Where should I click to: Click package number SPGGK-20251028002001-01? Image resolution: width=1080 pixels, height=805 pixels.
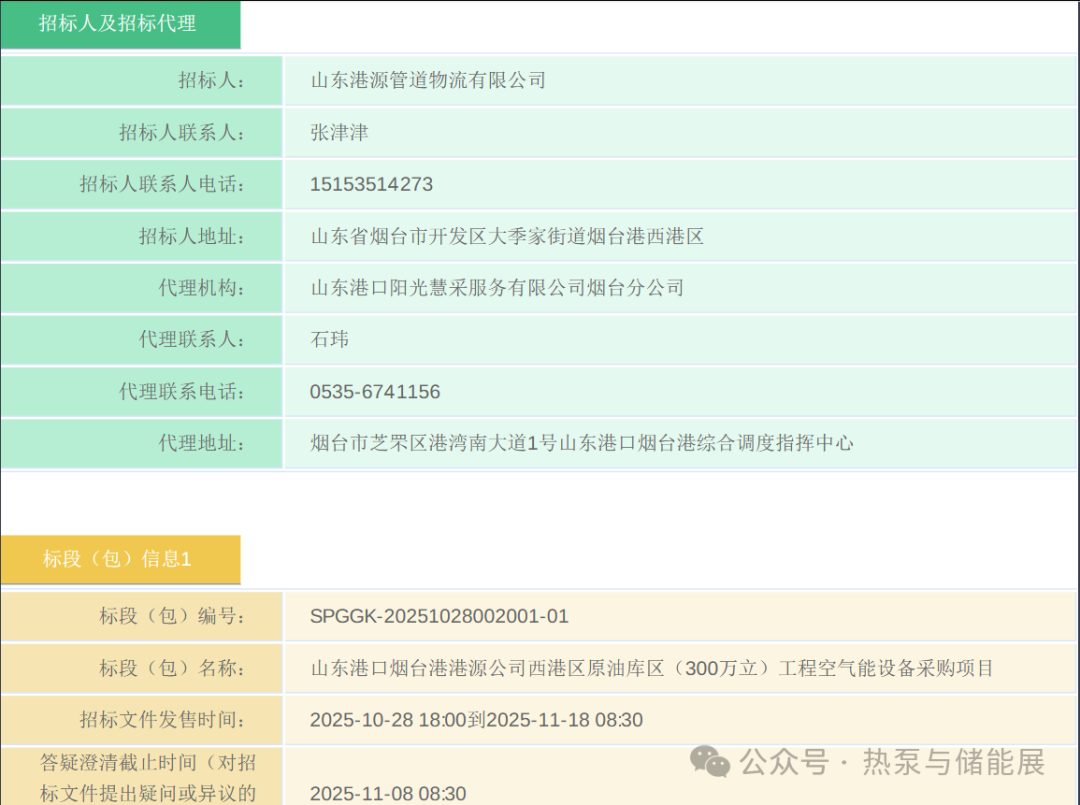[439, 616]
